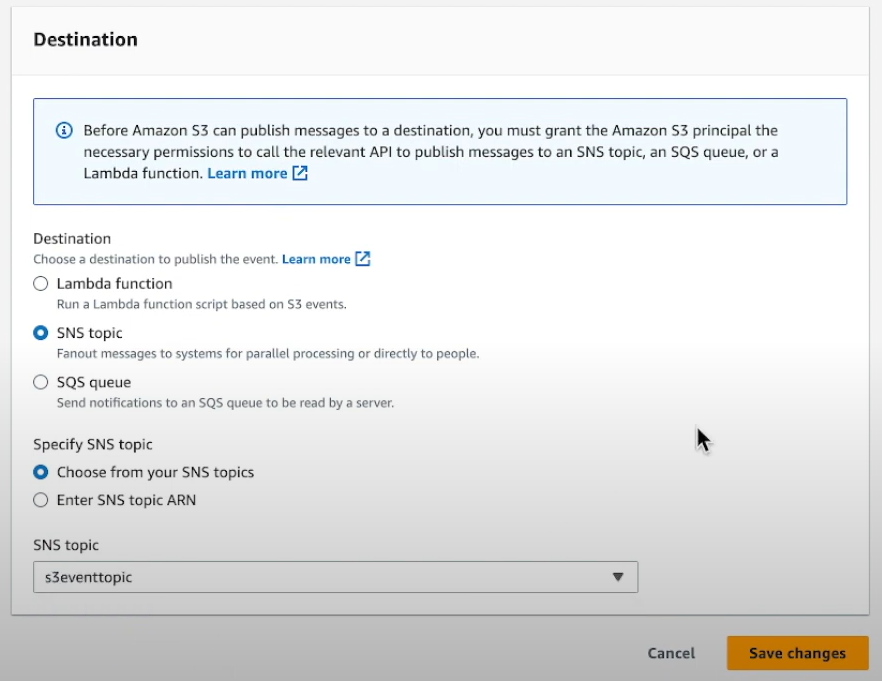Viewport: 882px width, 681px height.
Task: Click 'Choose a destination to publish' helper text
Action: 156,259
